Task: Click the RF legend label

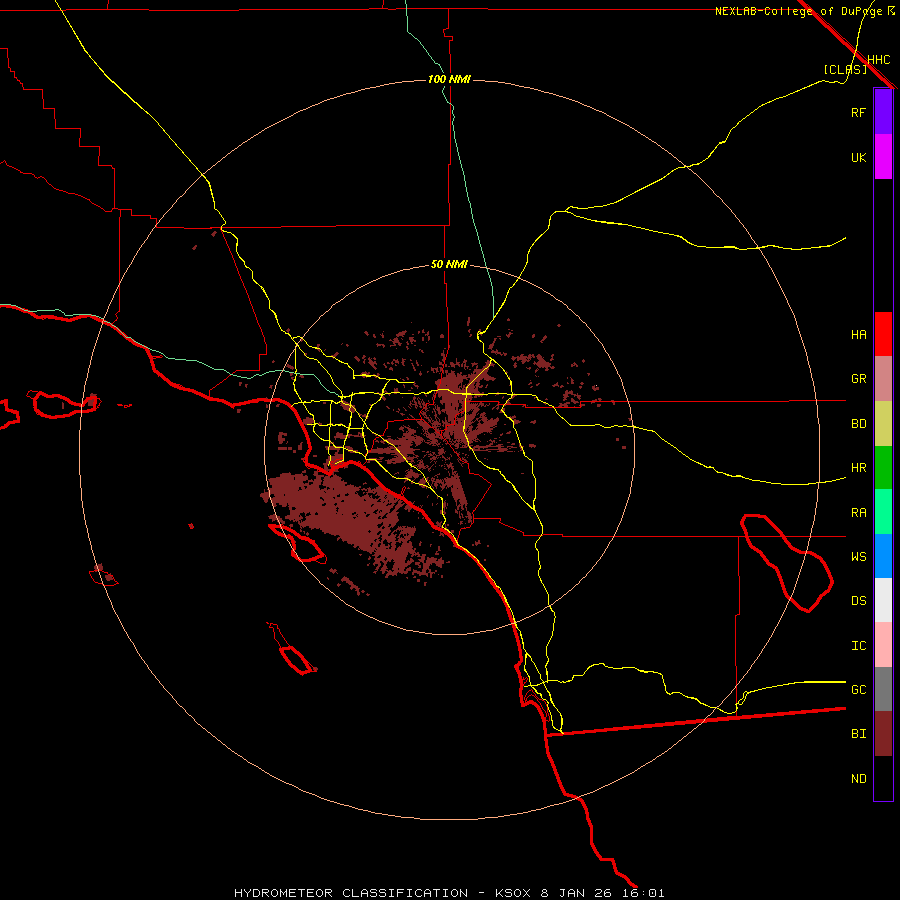Action: 859,112
